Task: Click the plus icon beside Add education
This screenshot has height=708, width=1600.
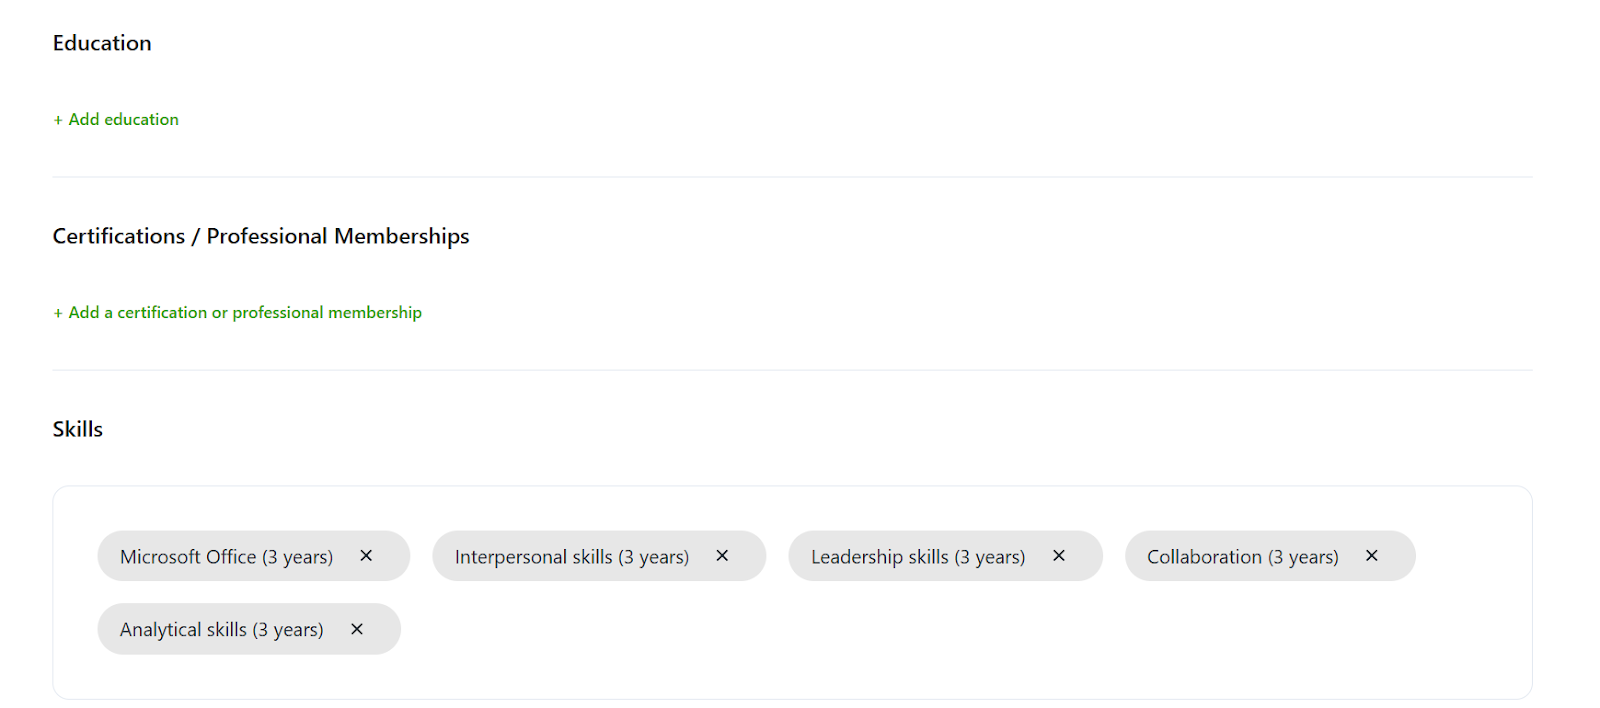Action: pos(58,120)
